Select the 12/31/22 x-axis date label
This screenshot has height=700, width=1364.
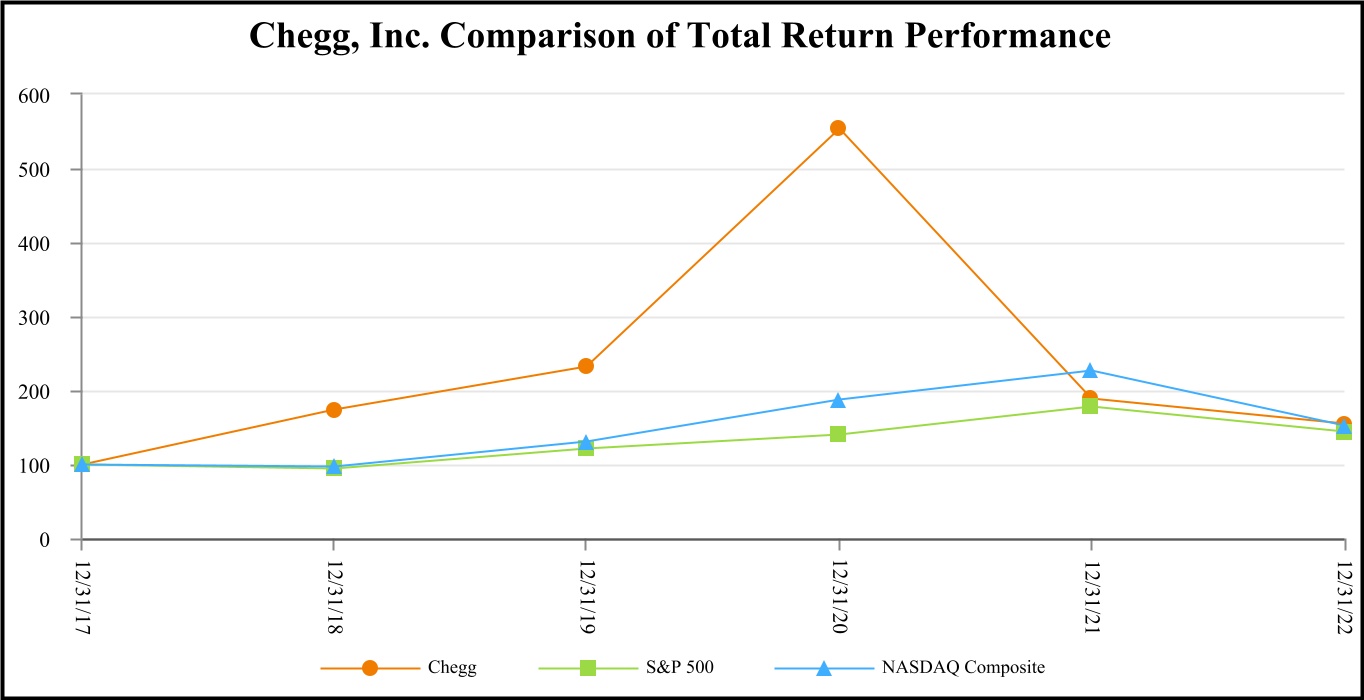pyautogui.click(x=1343, y=592)
